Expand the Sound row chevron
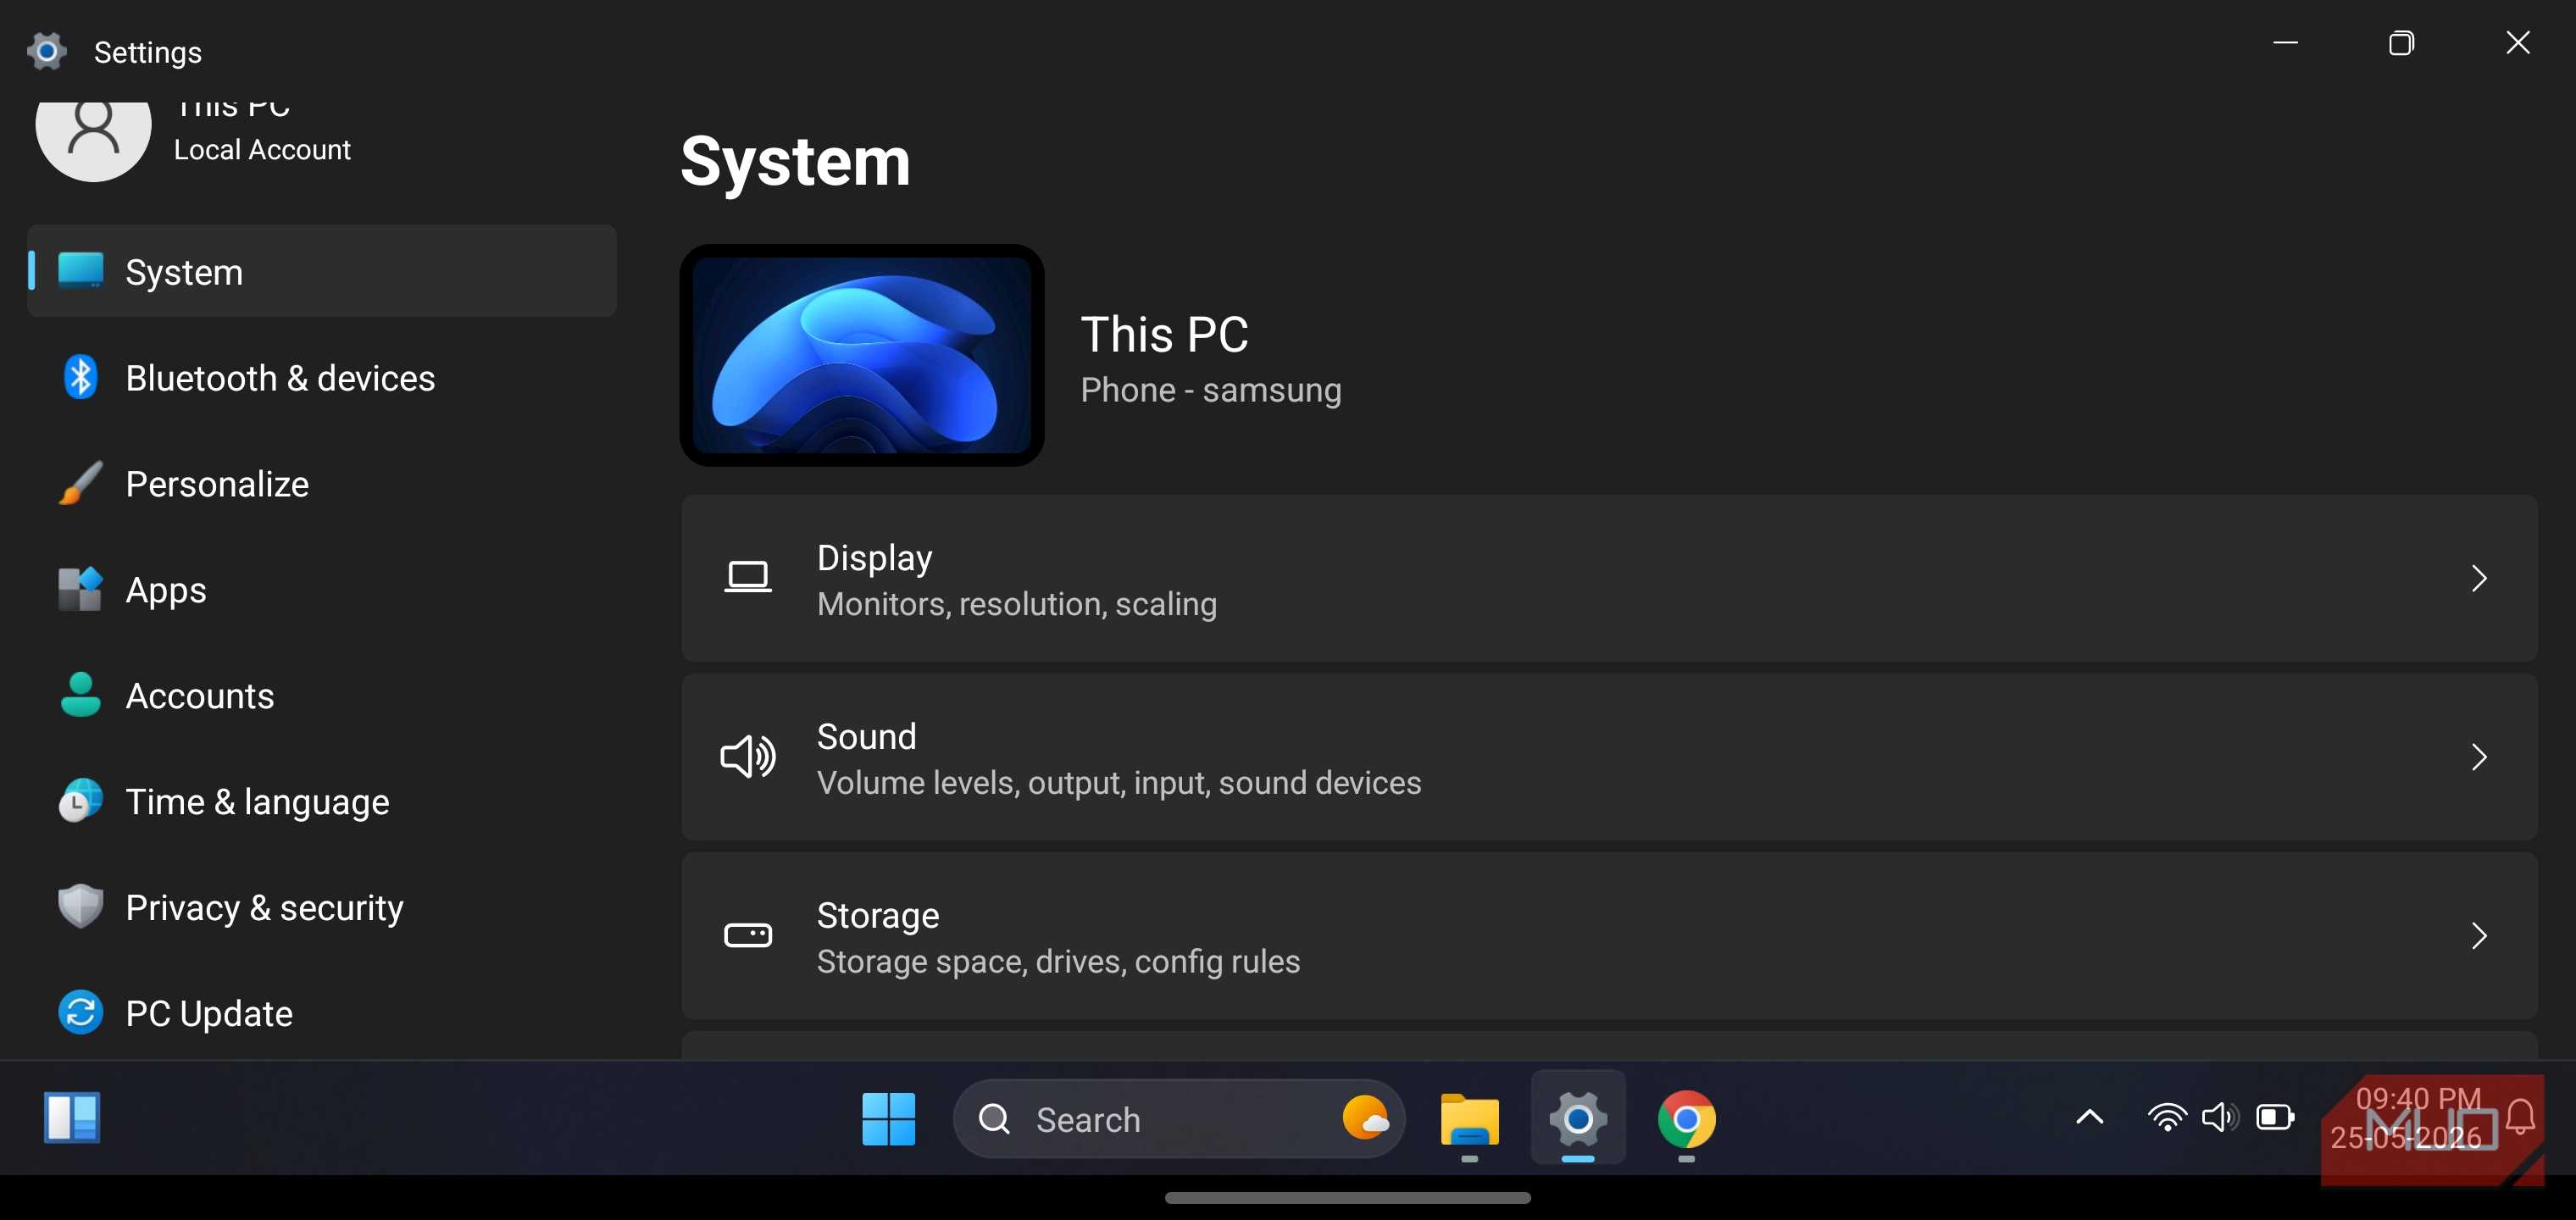The height and width of the screenshot is (1220, 2576). pyautogui.click(x=2479, y=757)
